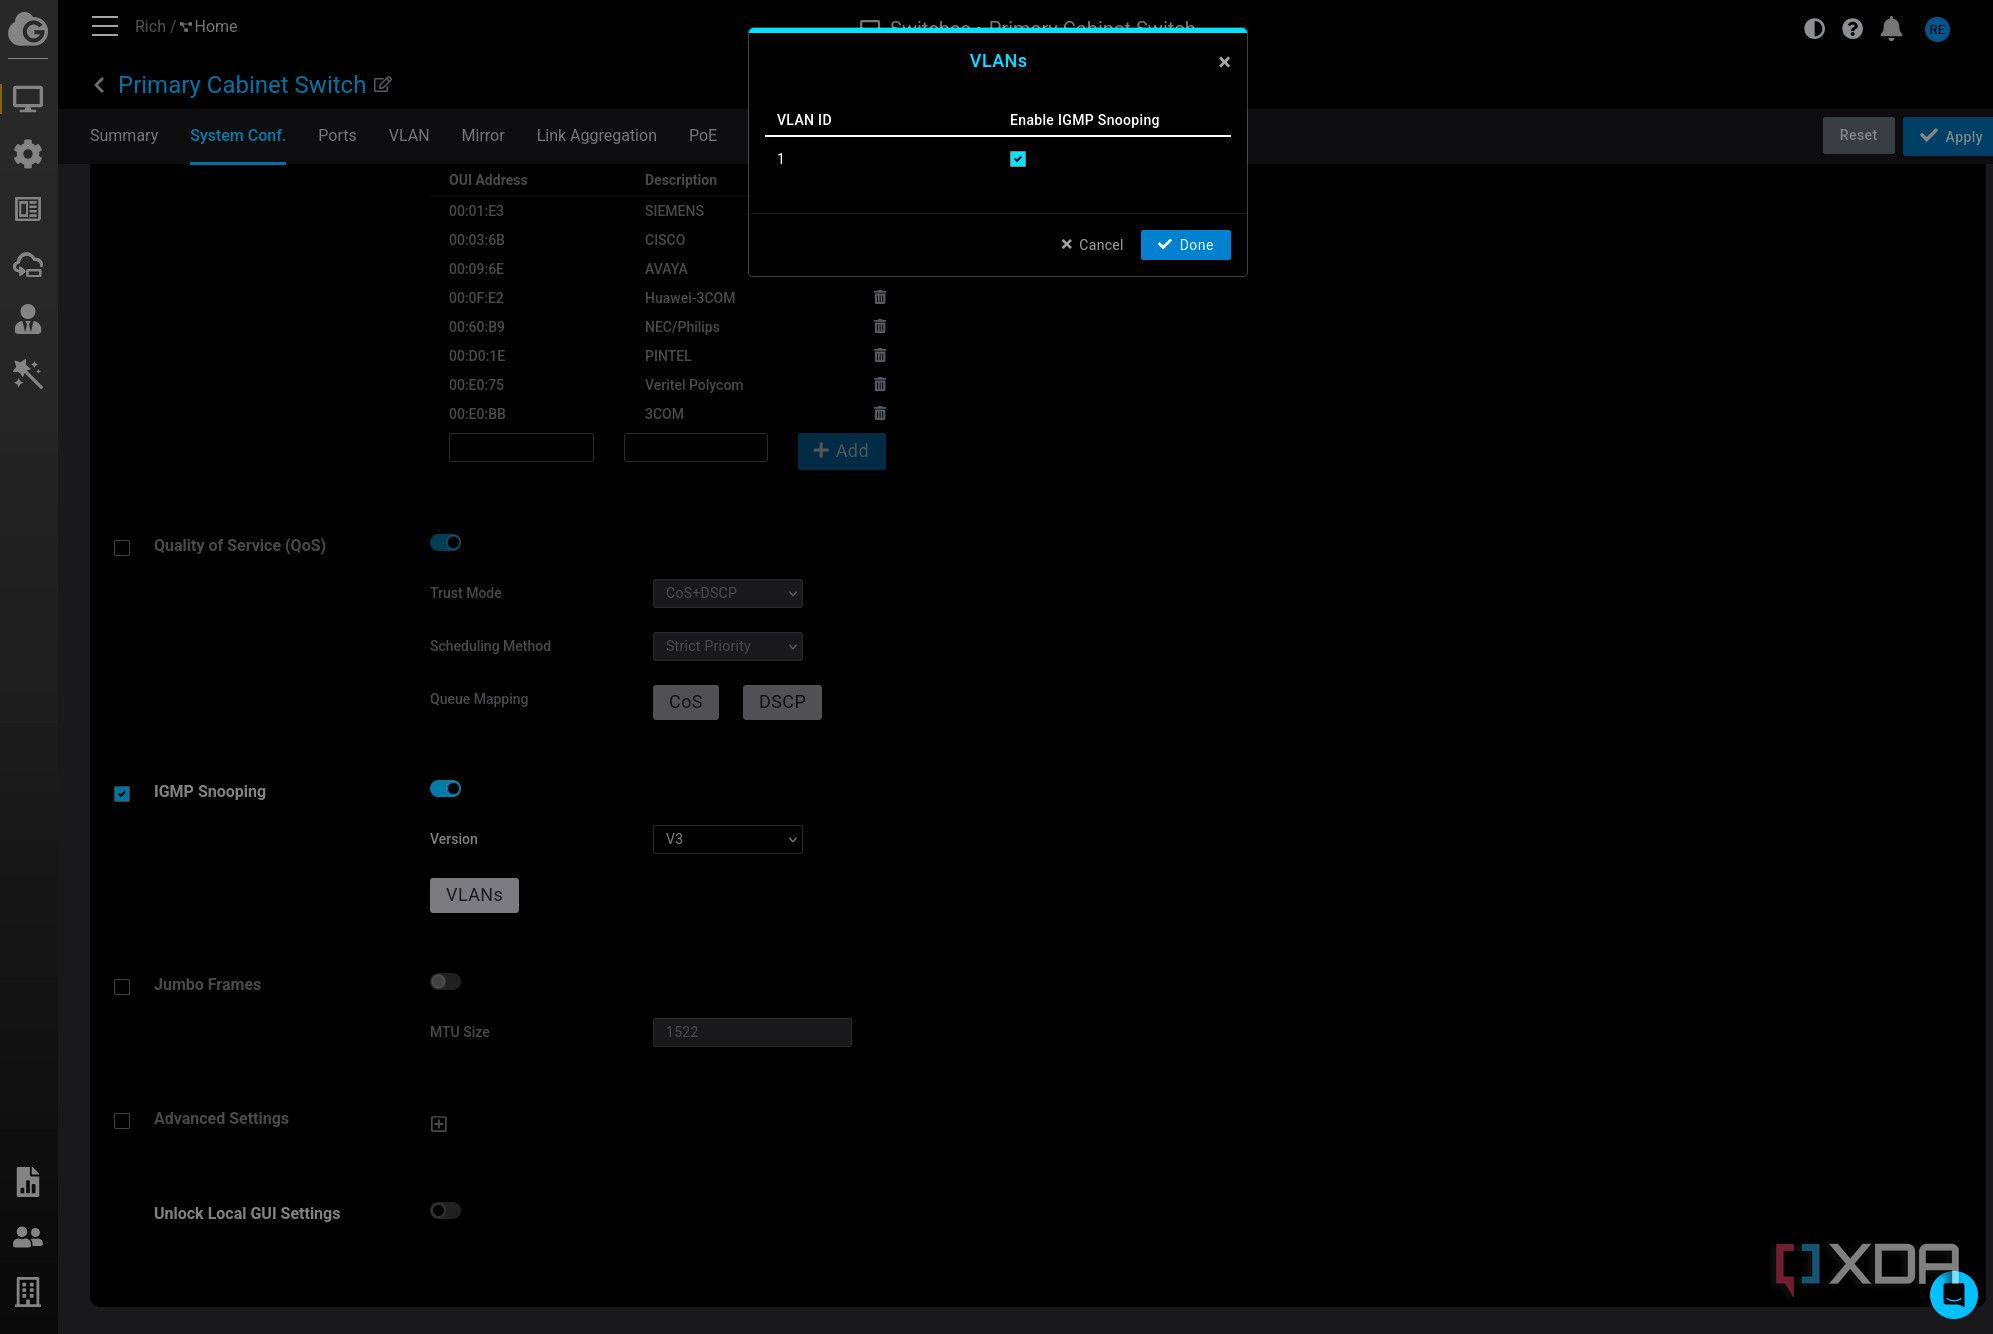Open the help question mark icon
The height and width of the screenshot is (1334, 1993).
pyautogui.click(x=1852, y=29)
